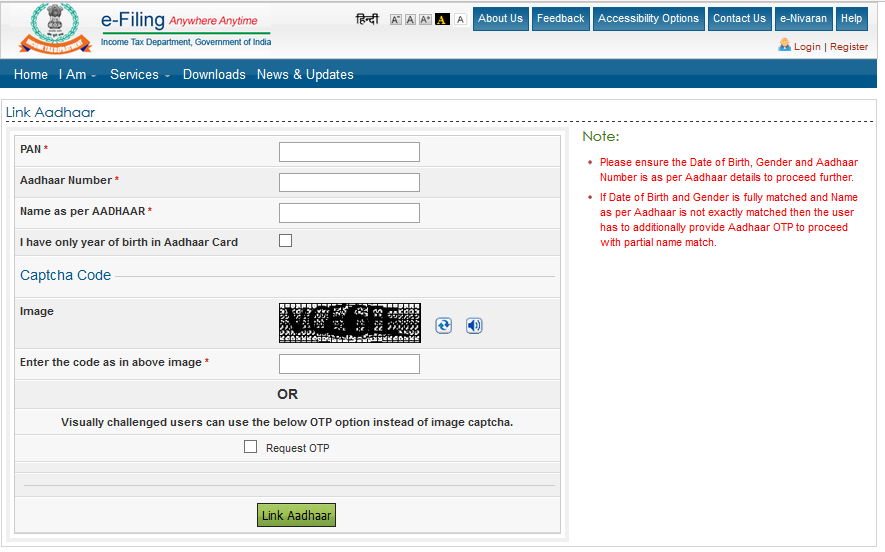Go to Home in navigation bar
Screen dimensions: 885x552
point(31,75)
